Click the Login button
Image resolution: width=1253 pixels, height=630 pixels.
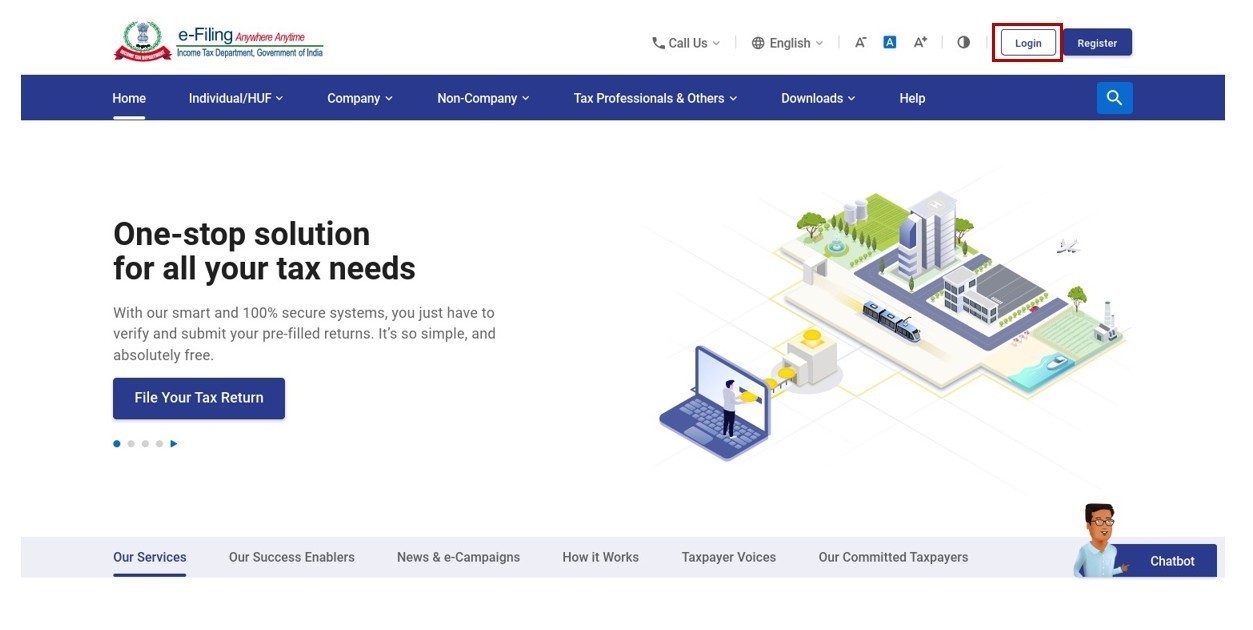click(1028, 43)
